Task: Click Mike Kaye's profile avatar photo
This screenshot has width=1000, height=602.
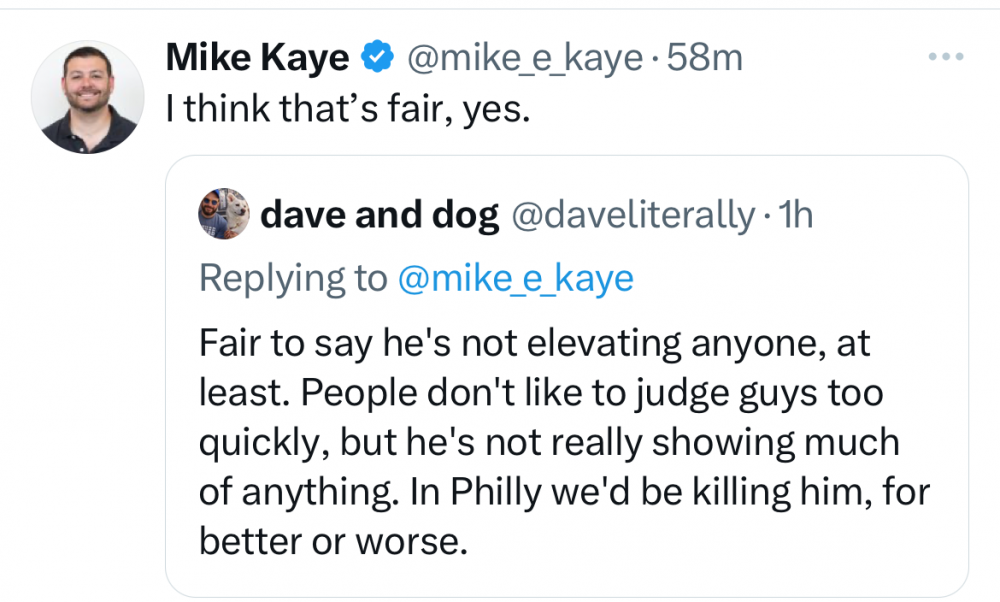Action: [x=84, y=96]
